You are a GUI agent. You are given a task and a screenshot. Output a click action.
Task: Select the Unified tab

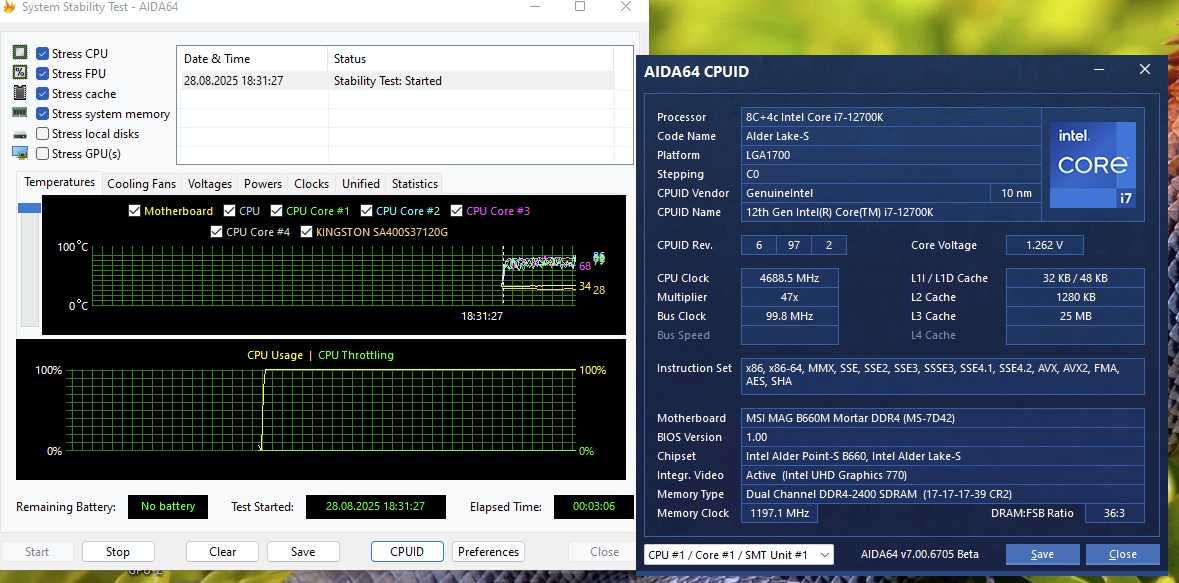361,184
